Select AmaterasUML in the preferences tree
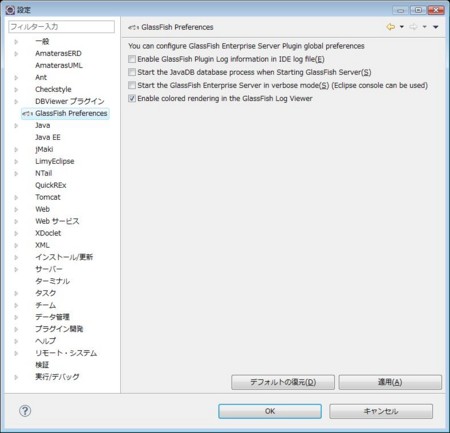The image size is (450, 433). tap(59, 65)
